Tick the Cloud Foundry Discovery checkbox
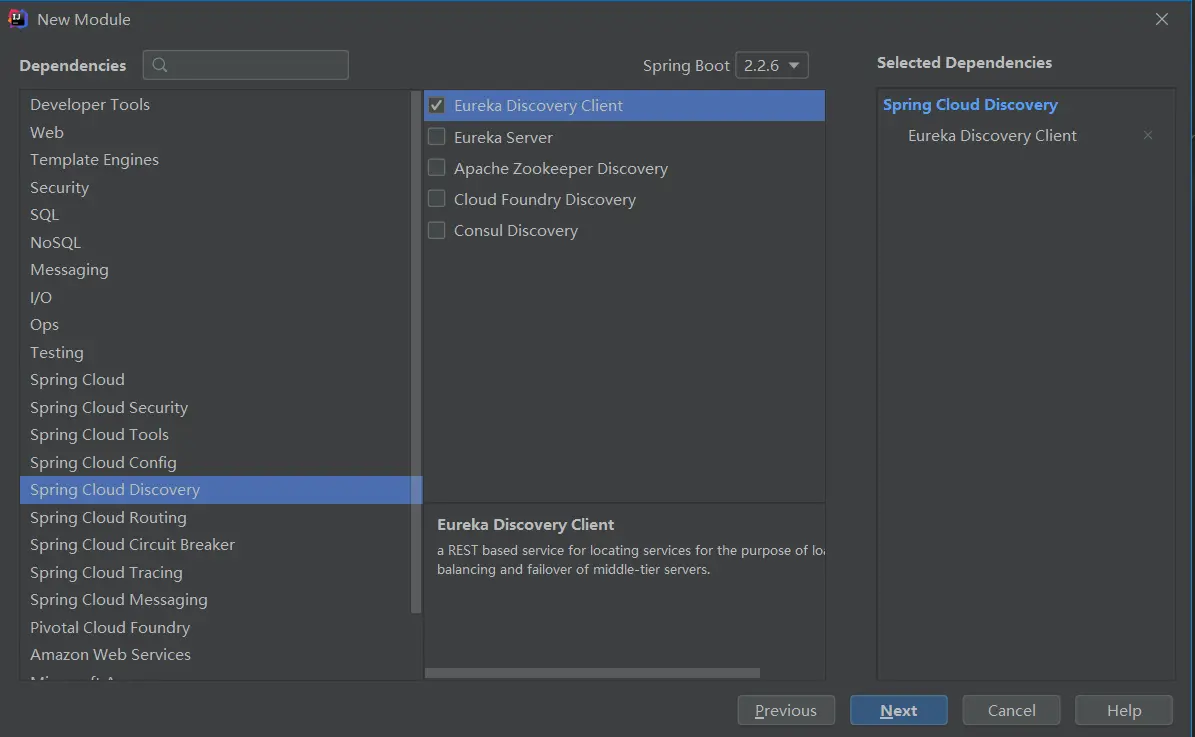The width and height of the screenshot is (1195, 737). click(x=437, y=199)
